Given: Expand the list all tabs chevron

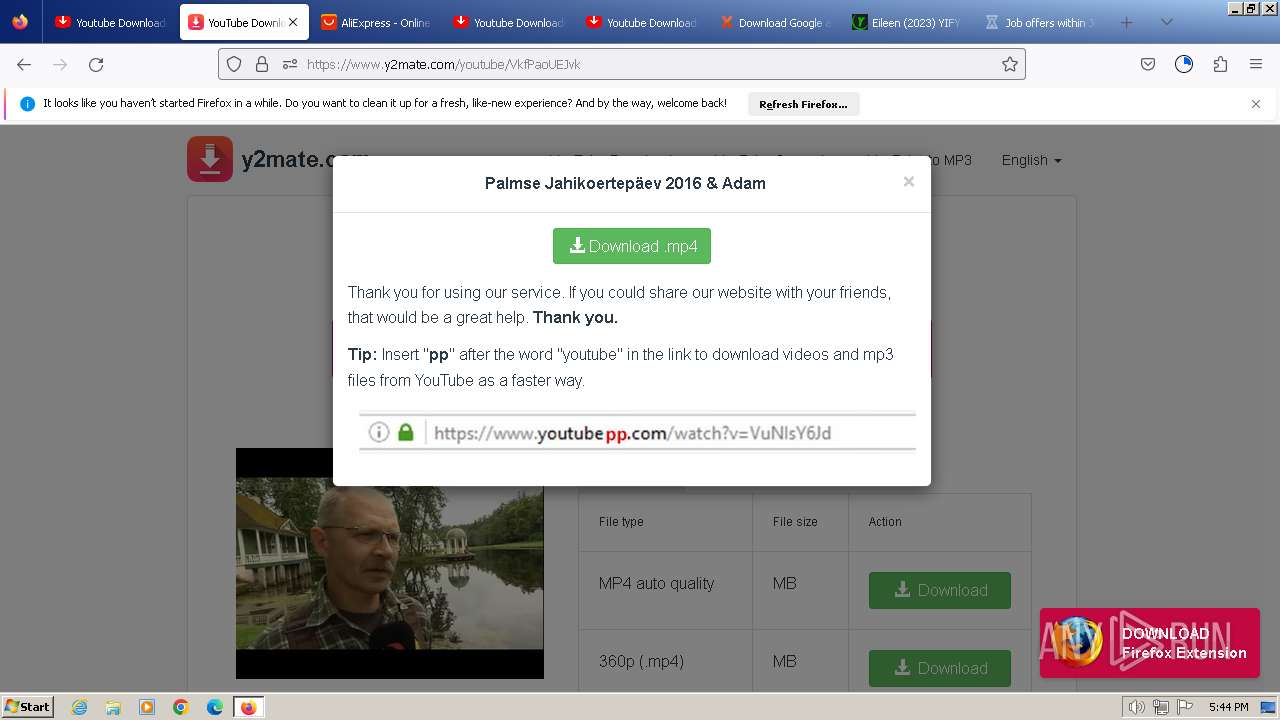Looking at the screenshot, I should pyautogui.click(x=1166, y=22).
